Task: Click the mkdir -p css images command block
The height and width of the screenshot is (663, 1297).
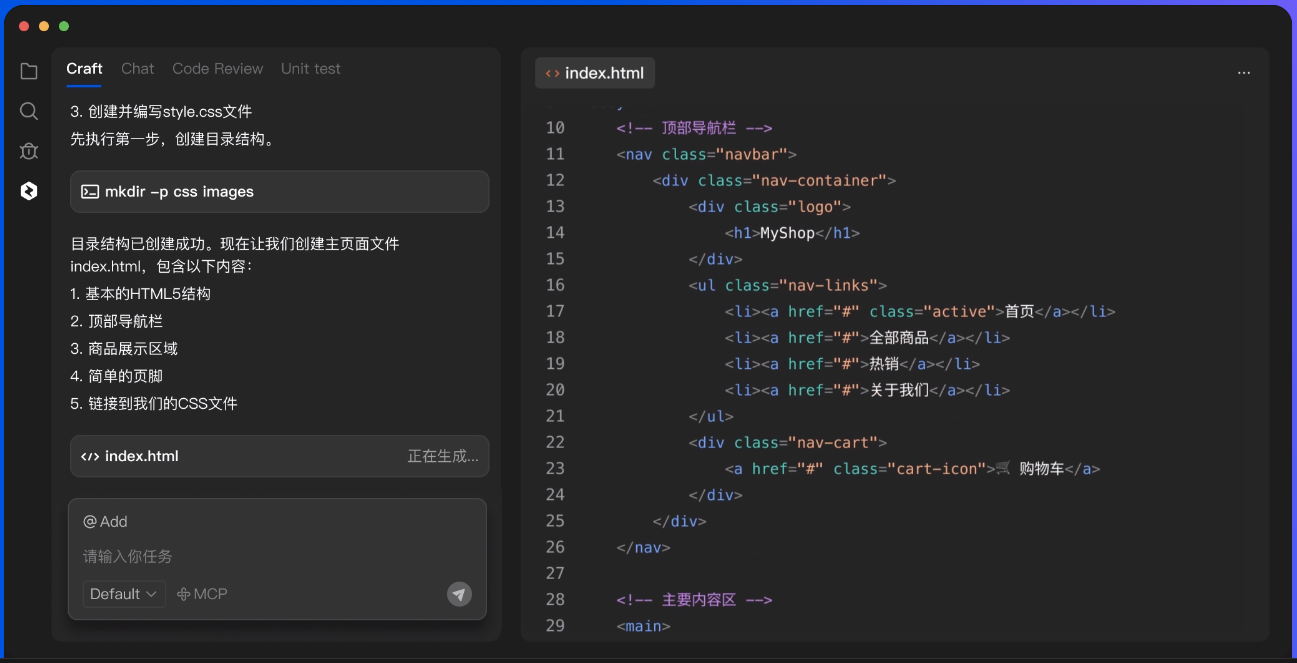Action: (279, 192)
